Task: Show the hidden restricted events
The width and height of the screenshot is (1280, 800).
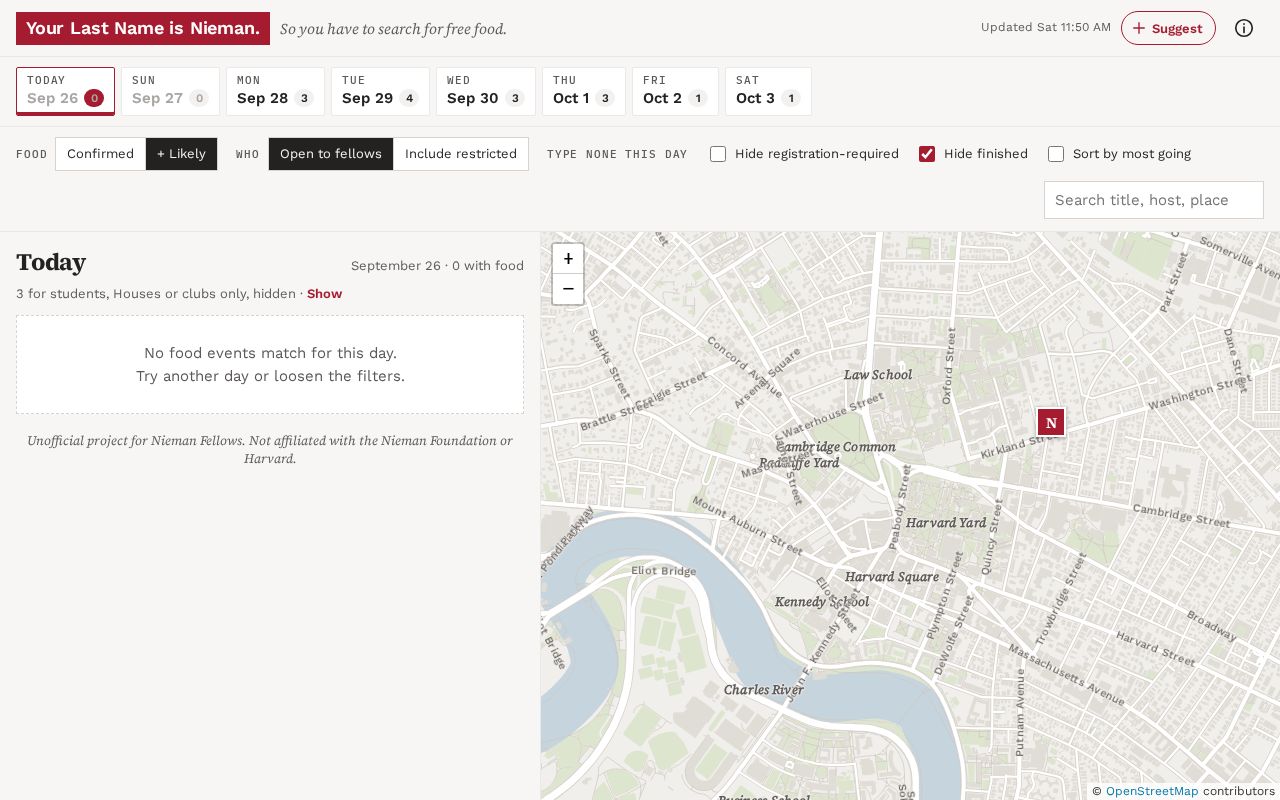Action: [x=324, y=294]
